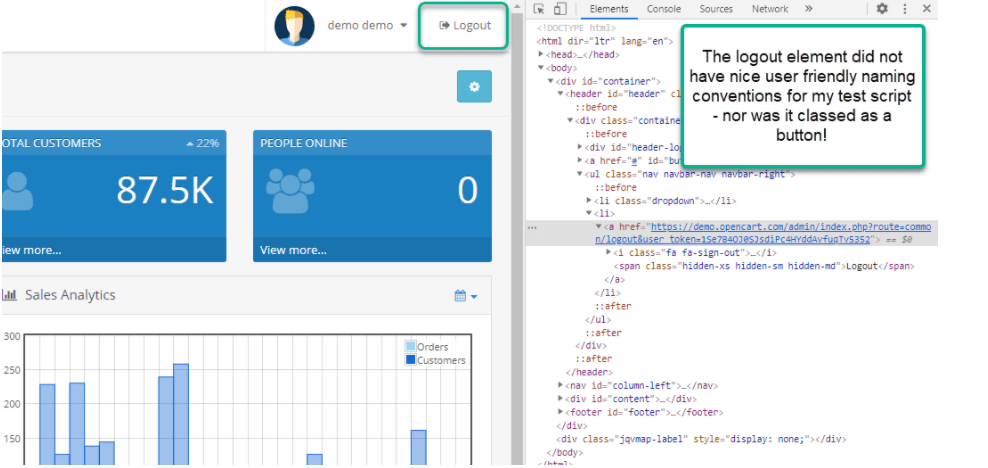Close the DevTools panel
Screen dimensions: 988x468
(927, 9)
